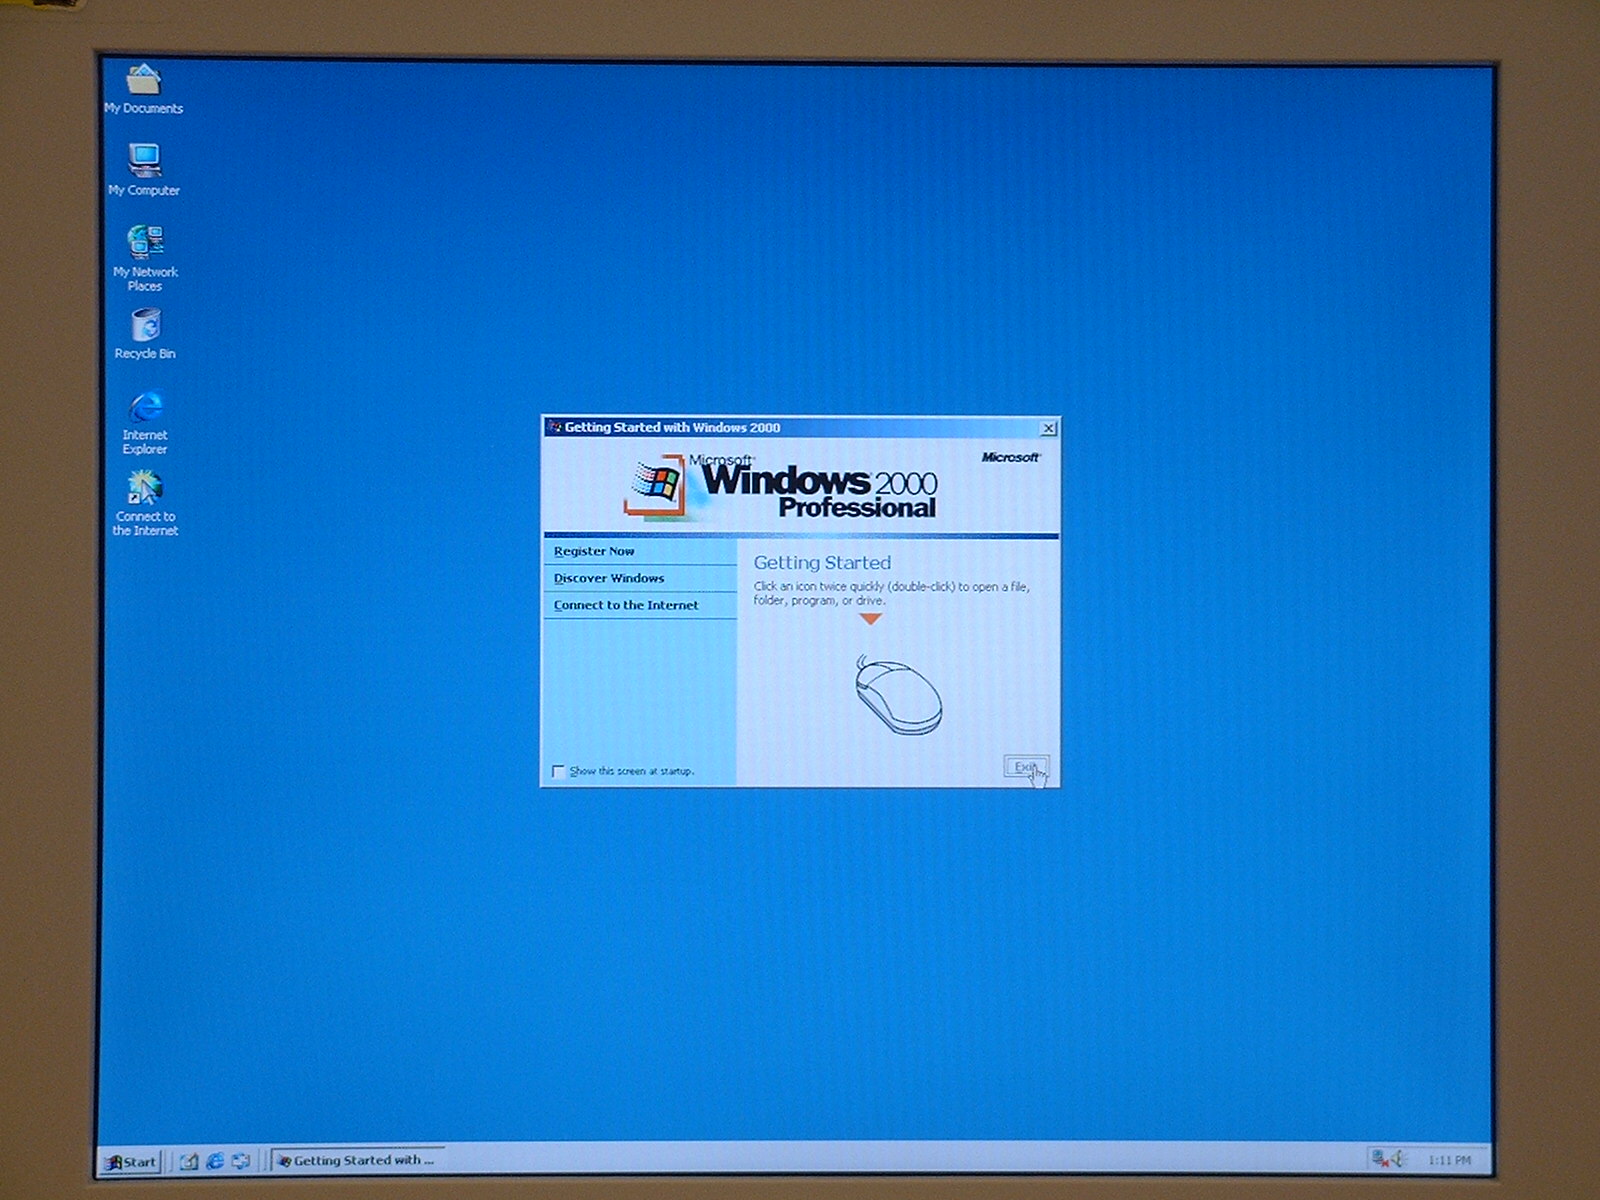1600x1200 pixels.
Task: Click the system clock showing 1:11 PM
Action: [x=1449, y=1160]
